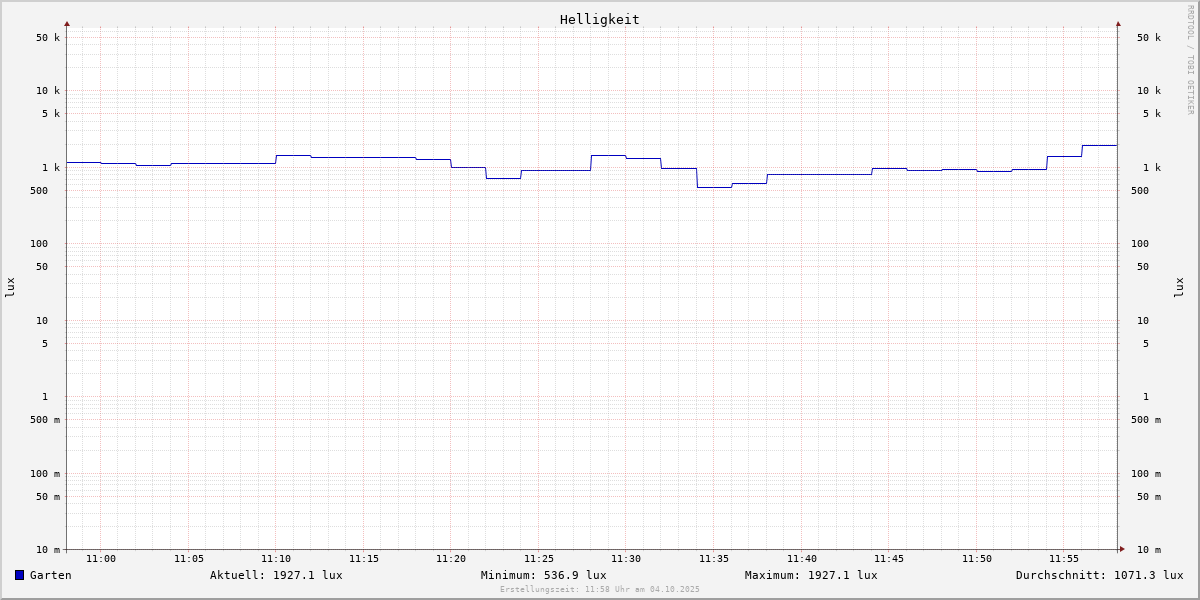
Task: Click the 11:15 time axis label
Action: point(364,559)
